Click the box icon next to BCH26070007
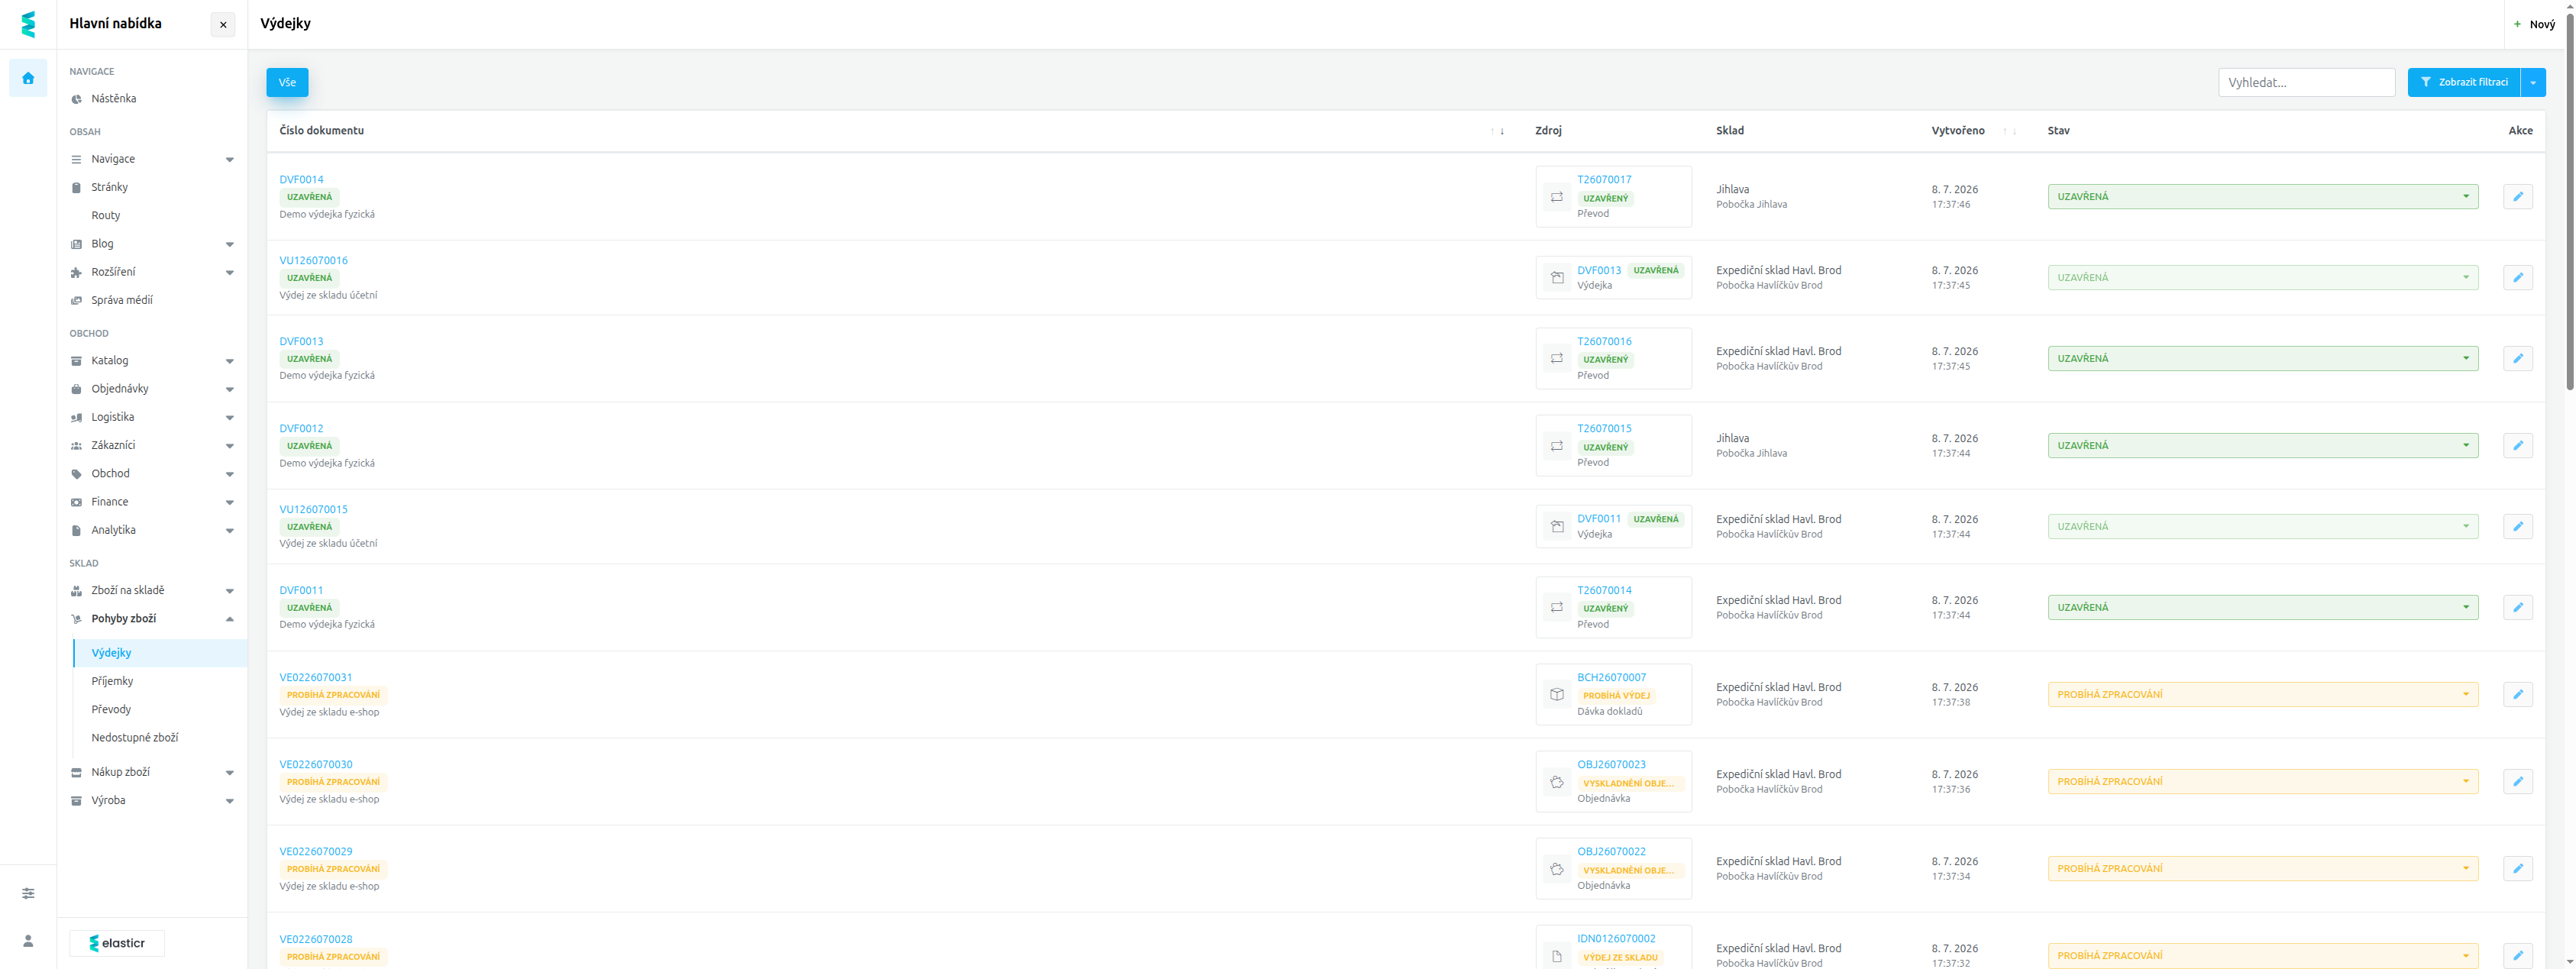Viewport: 2576px width, 969px height. pos(1556,695)
